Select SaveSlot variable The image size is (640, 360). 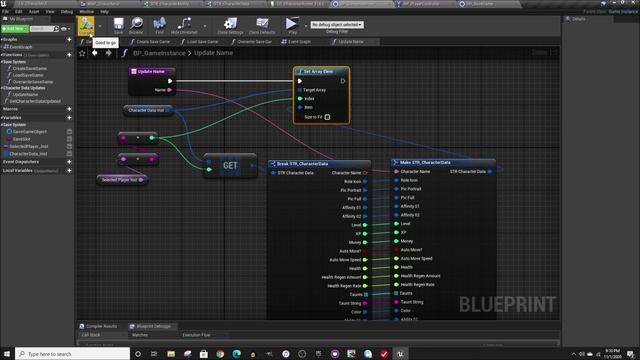(21, 139)
